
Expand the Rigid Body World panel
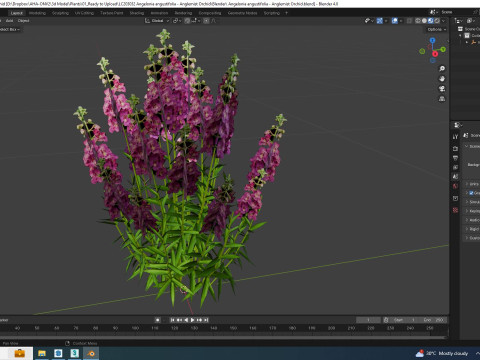pos(467,229)
